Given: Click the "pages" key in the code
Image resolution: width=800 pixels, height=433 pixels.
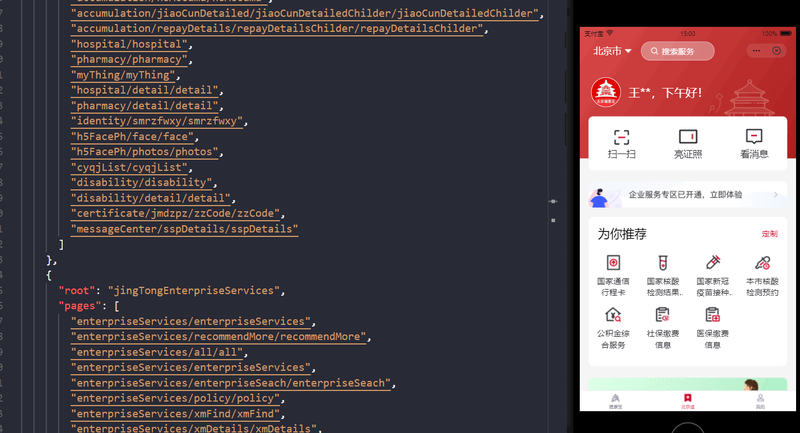Looking at the screenshot, I should (x=80, y=306).
